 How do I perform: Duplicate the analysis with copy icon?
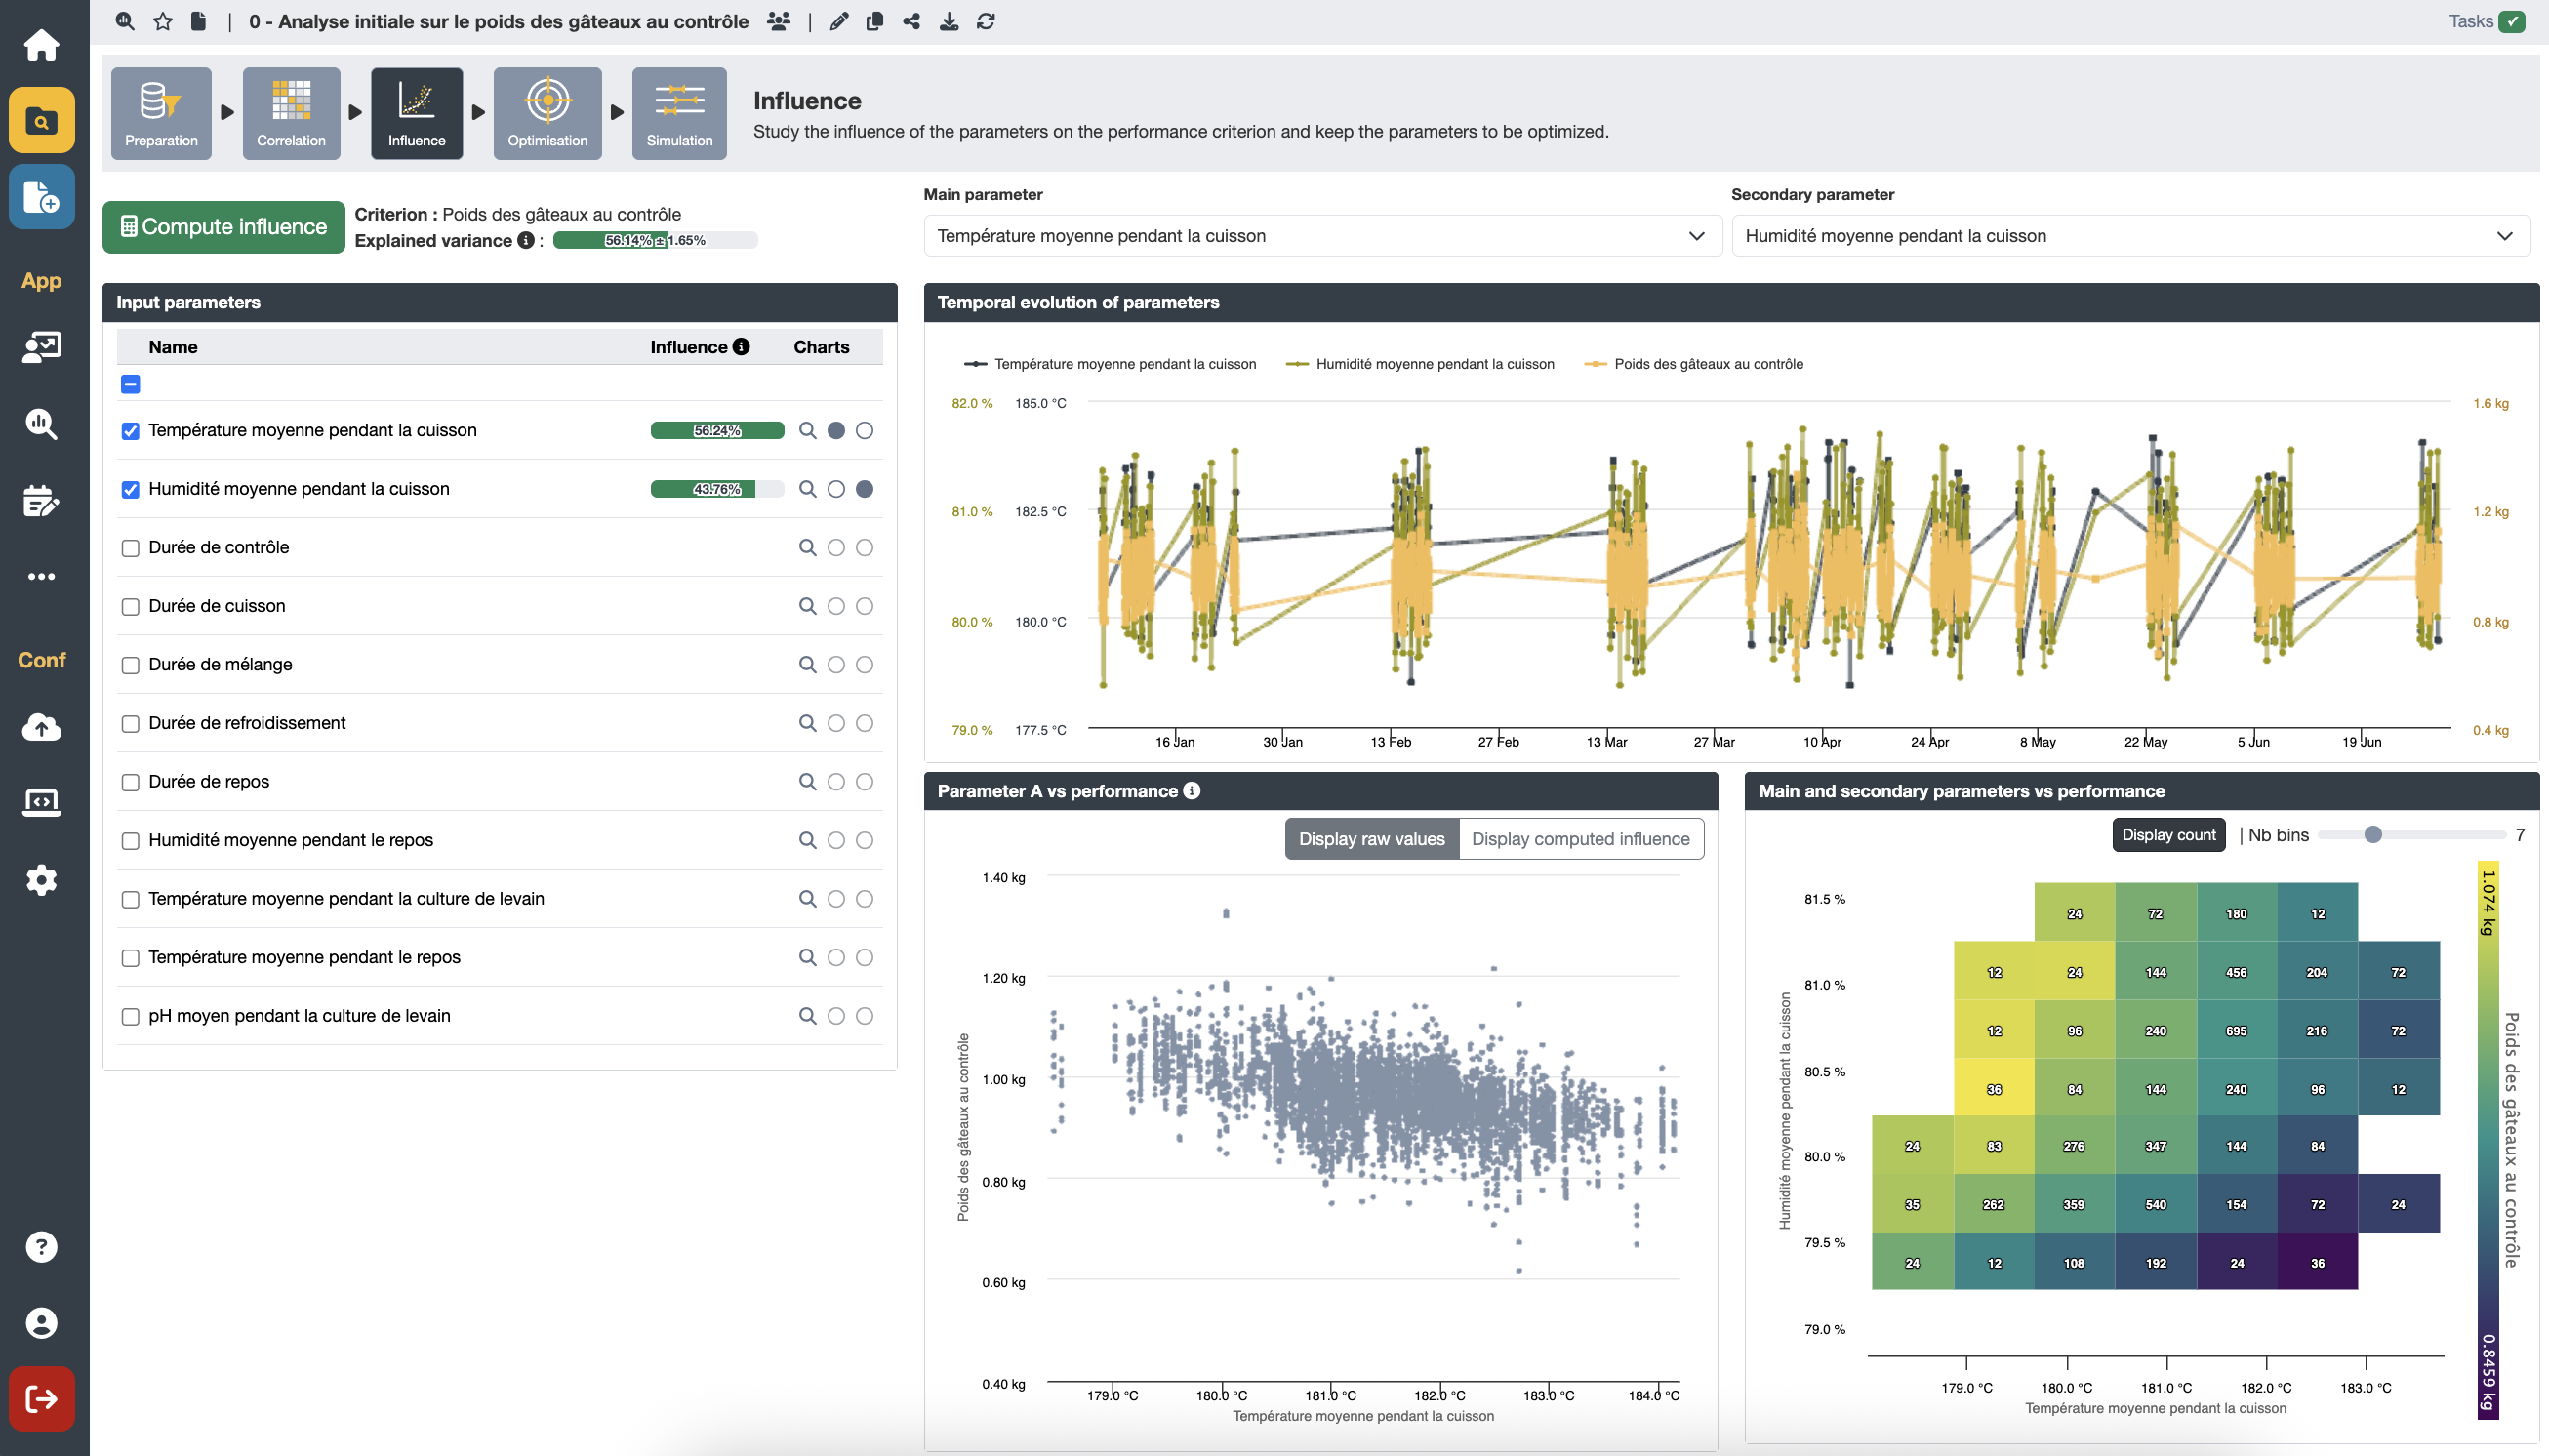pos(875,21)
